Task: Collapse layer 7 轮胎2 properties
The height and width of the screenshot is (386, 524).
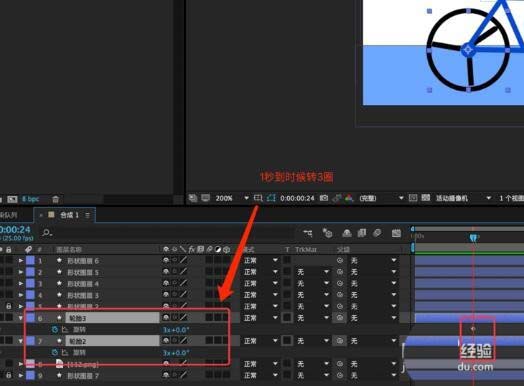Action: click(x=21, y=341)
